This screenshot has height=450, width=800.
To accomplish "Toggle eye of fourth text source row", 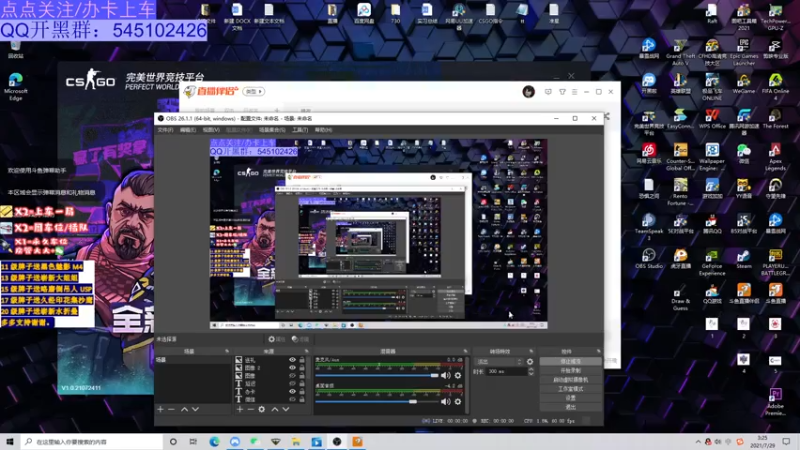I will point(292,383).
